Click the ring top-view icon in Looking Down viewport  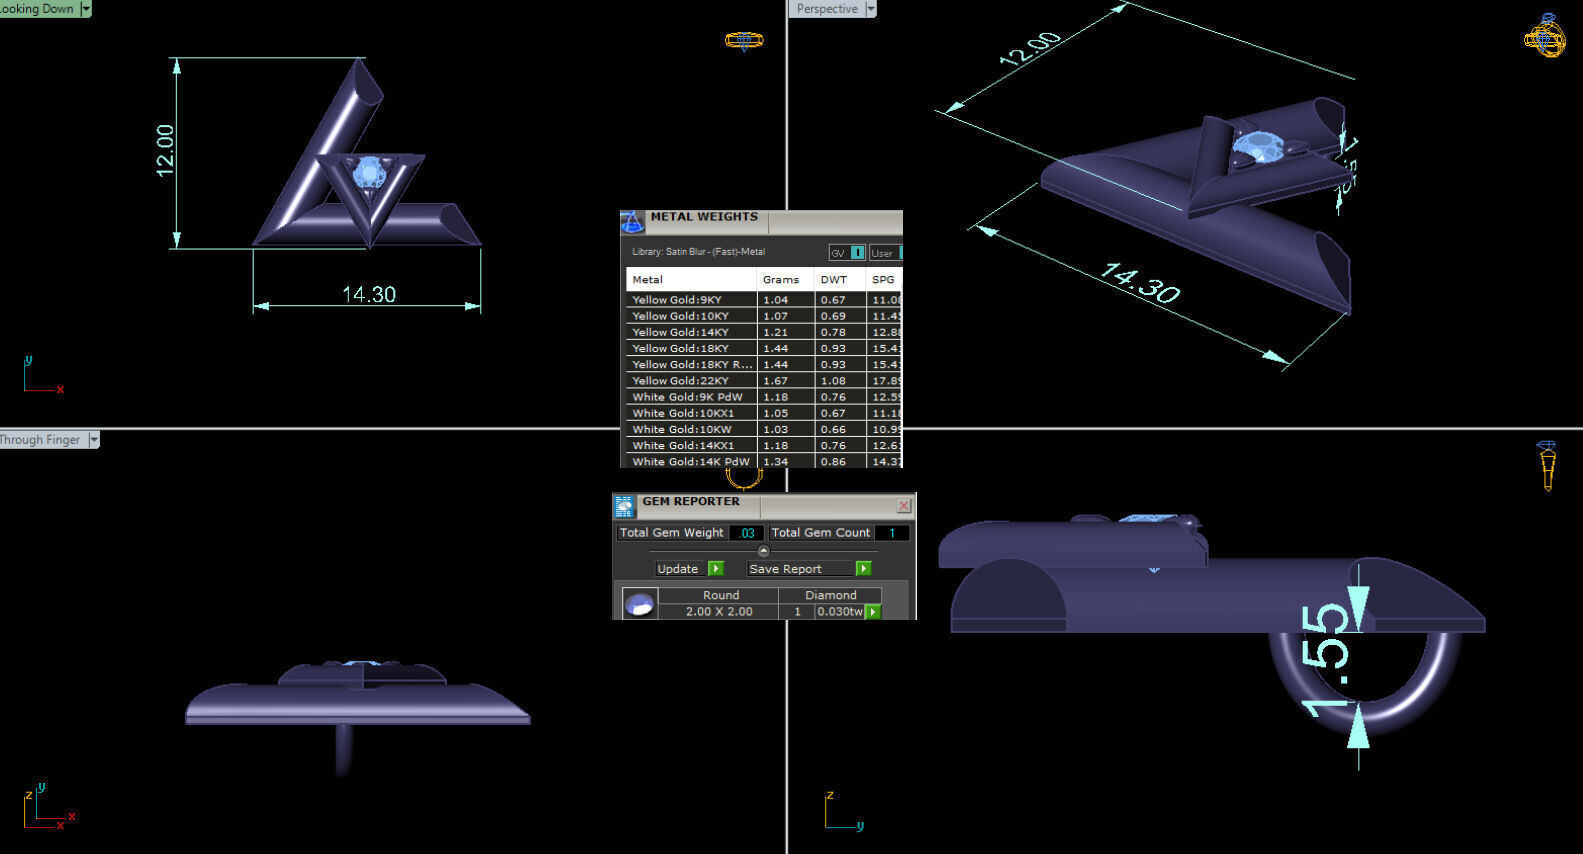[743, 41]
